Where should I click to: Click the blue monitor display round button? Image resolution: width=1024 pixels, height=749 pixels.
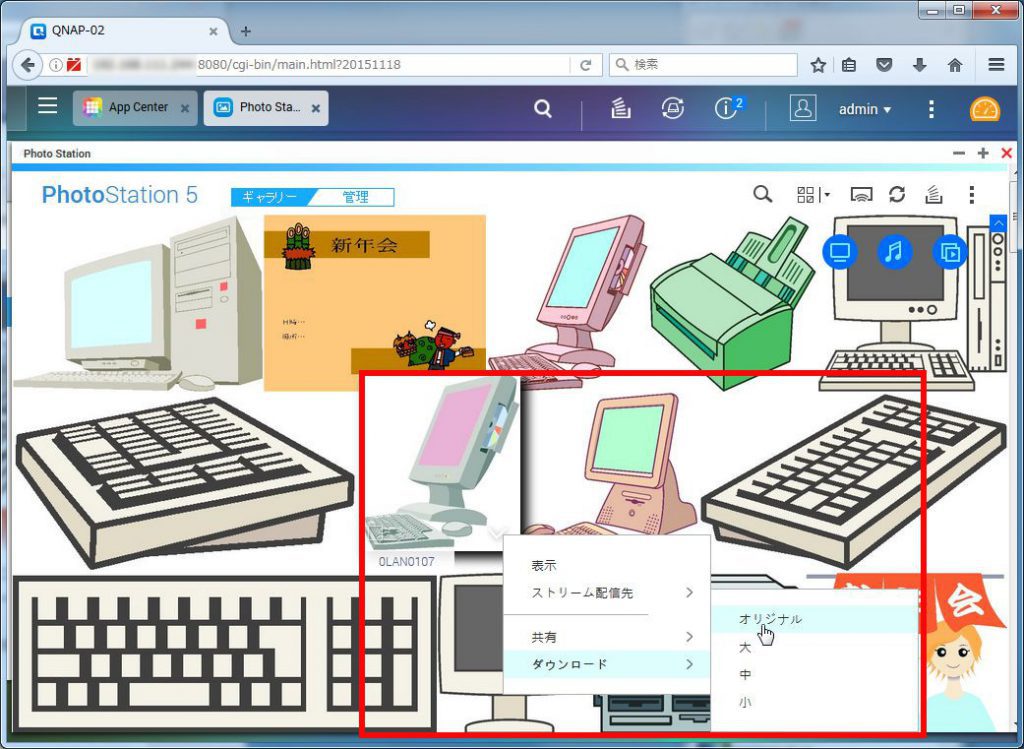(840, 251)
